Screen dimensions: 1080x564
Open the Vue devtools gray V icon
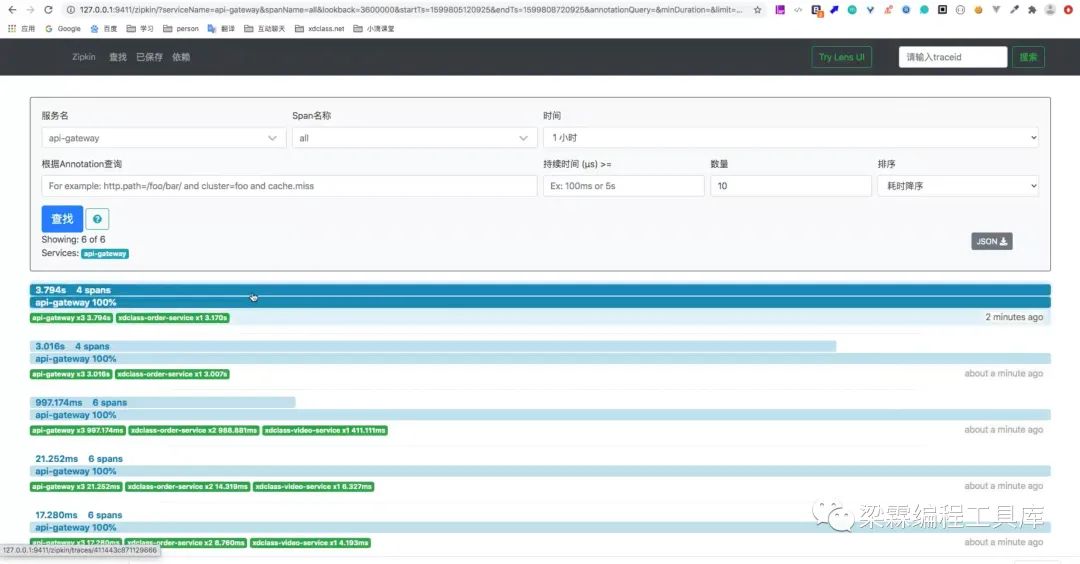tap(996, 10)
